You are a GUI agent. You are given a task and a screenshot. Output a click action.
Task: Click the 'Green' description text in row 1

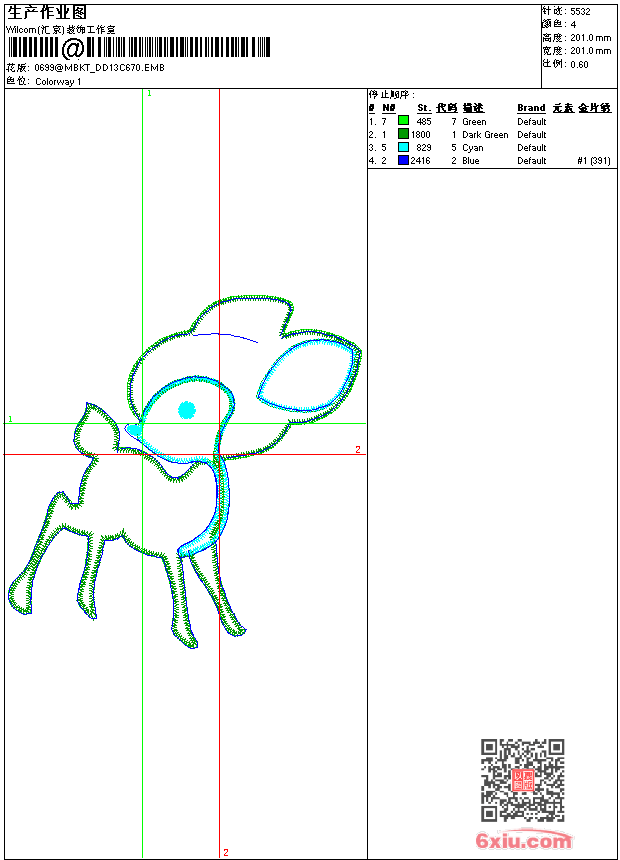pyautogui.click(x=474, y=122)
